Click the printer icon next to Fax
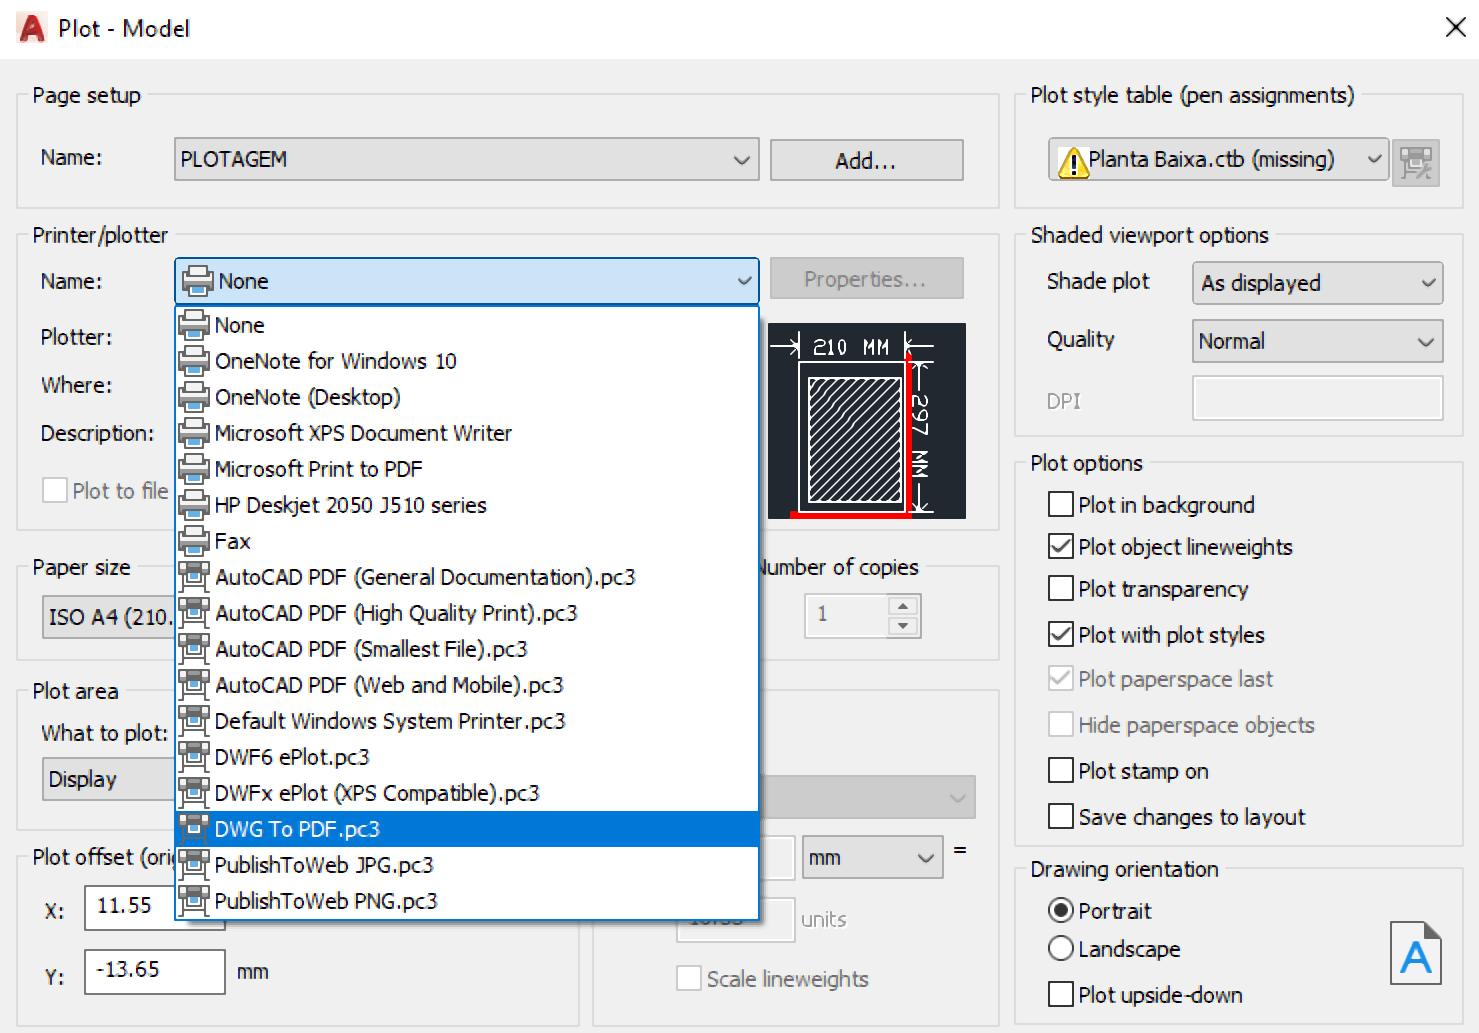 click(194, 541)
